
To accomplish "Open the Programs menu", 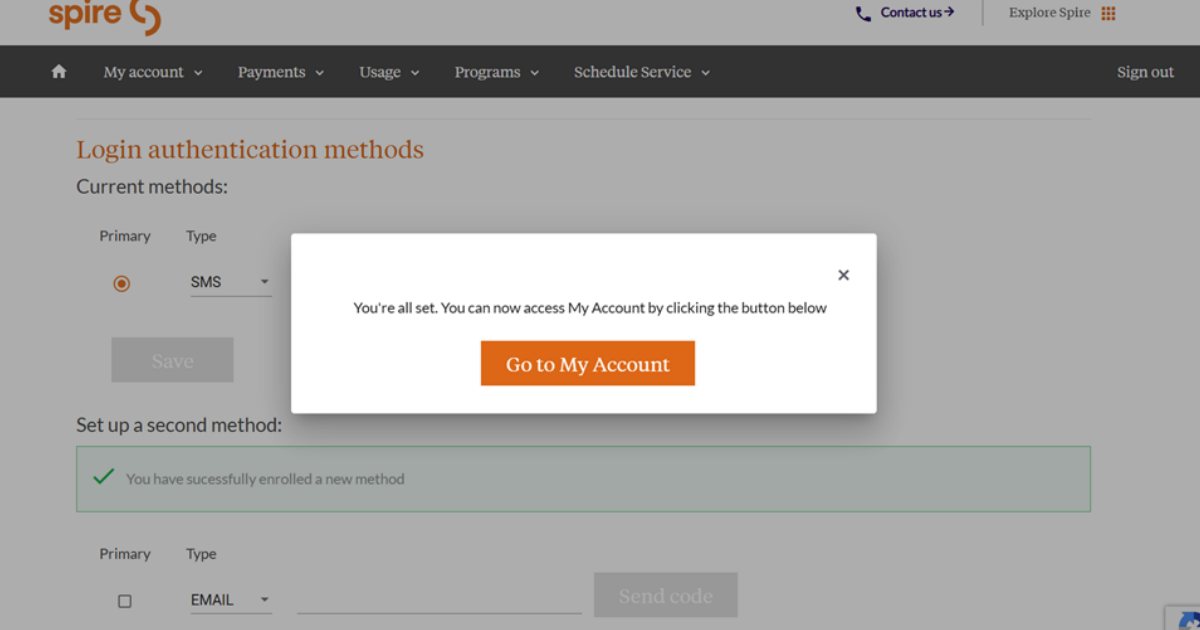I will click(x=496, y=72).
